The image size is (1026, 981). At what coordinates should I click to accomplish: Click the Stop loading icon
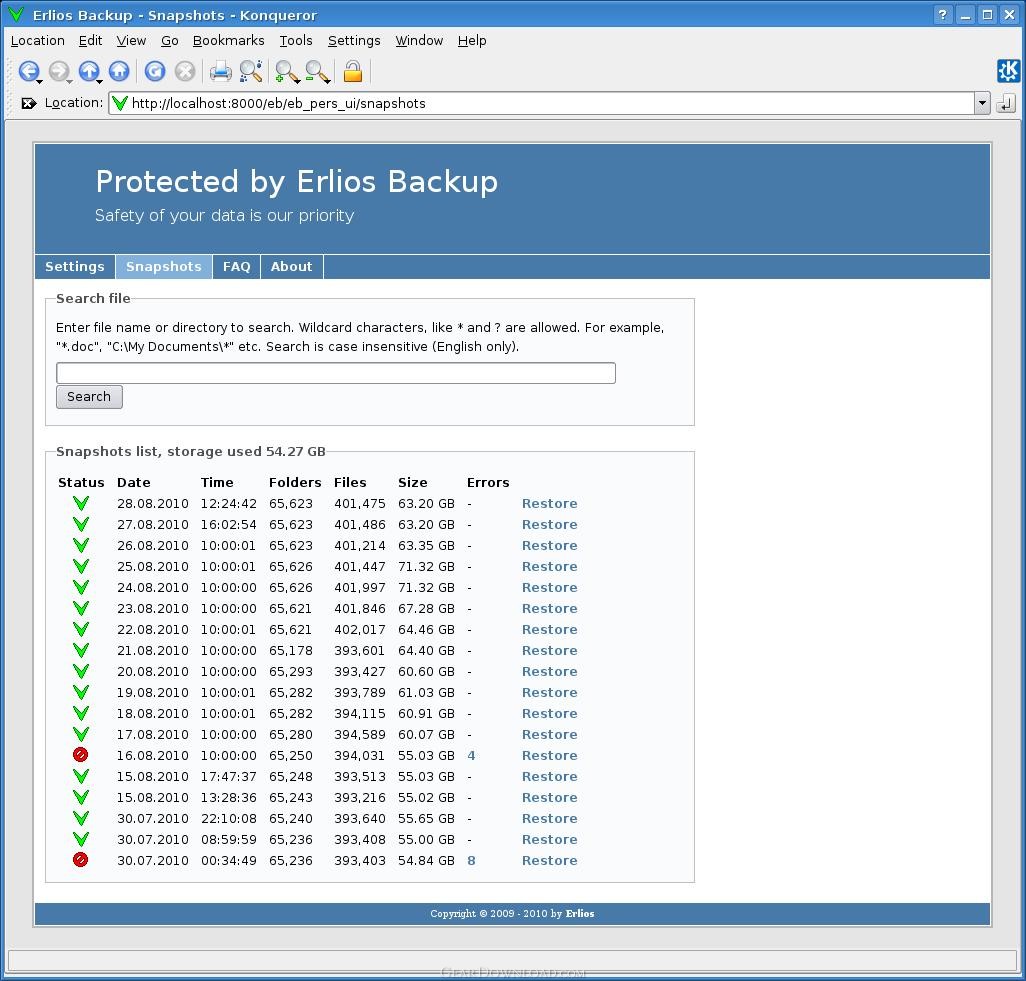pos(185,71)
